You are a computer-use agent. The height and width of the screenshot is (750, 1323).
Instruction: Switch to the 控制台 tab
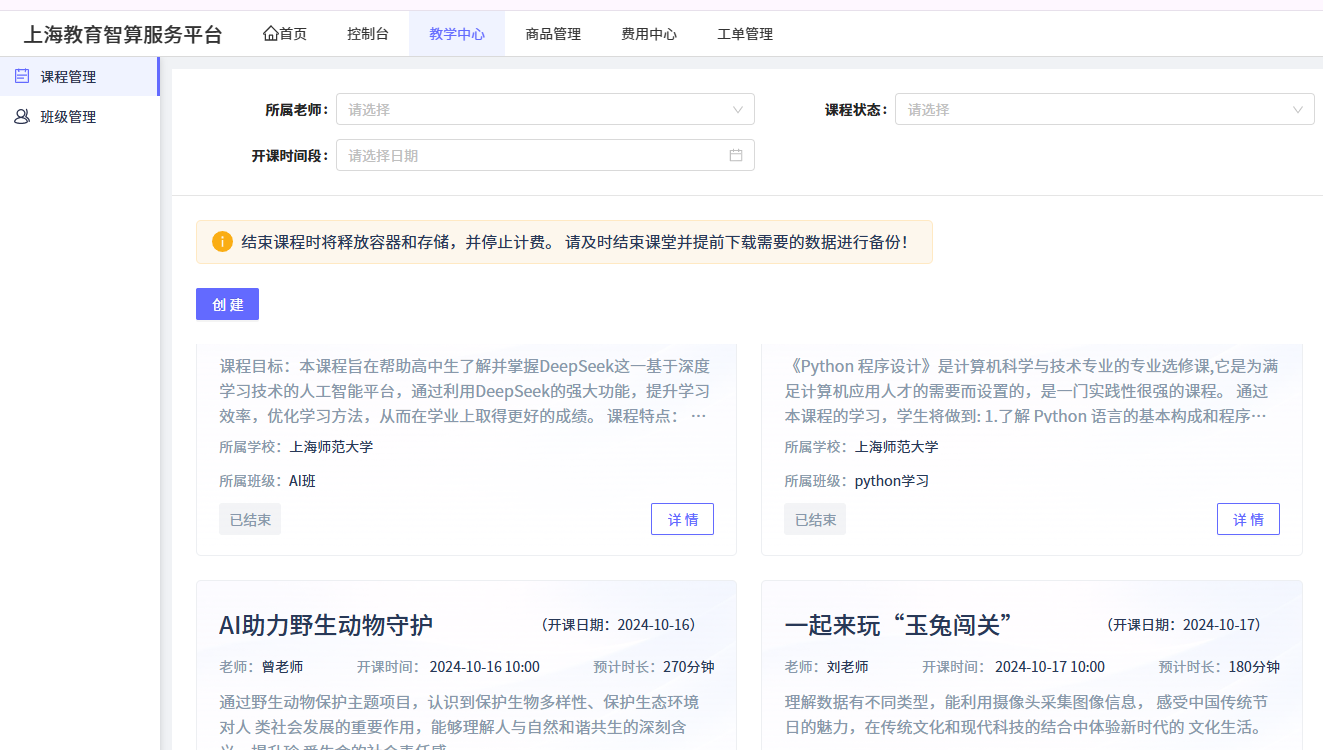tap(368, 34)
